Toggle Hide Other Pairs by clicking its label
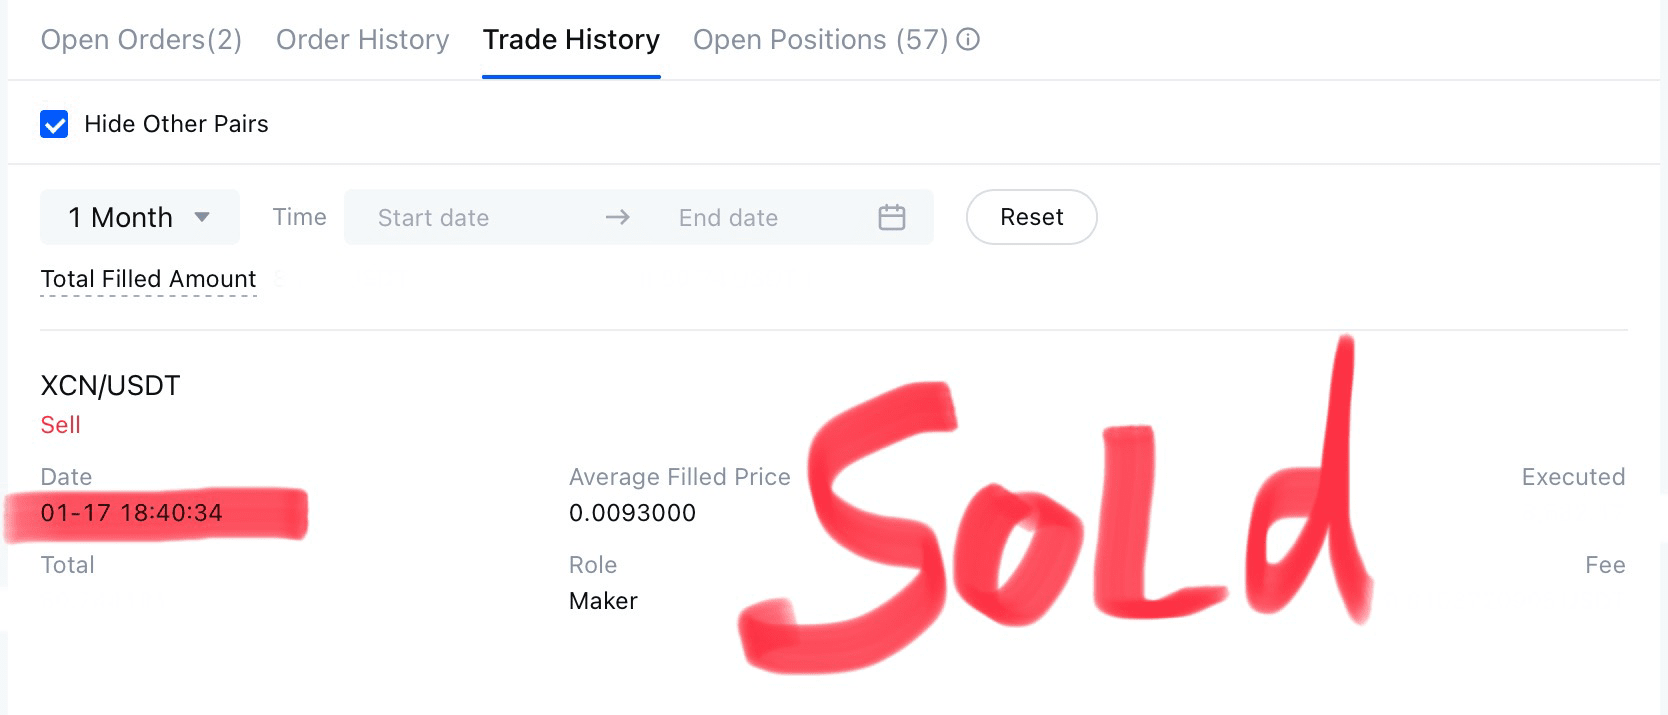 [x=178, y=123]
